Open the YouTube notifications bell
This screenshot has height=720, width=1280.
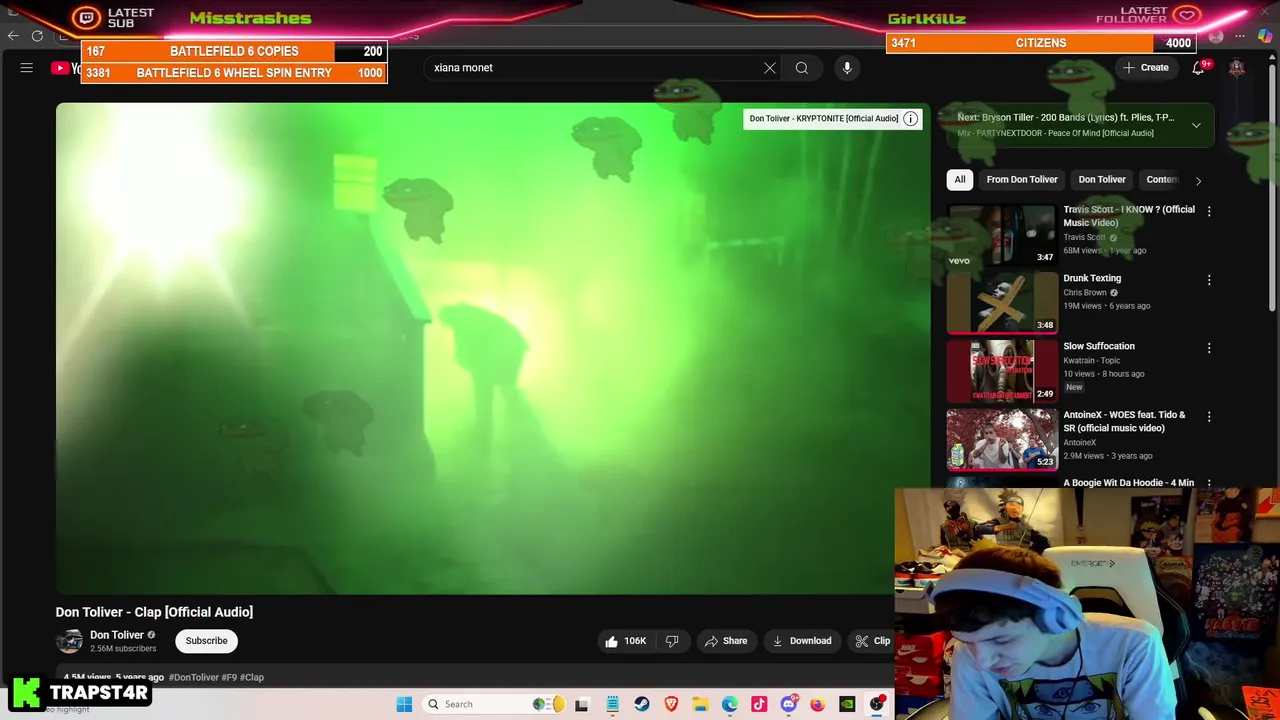click(1198, 68)
